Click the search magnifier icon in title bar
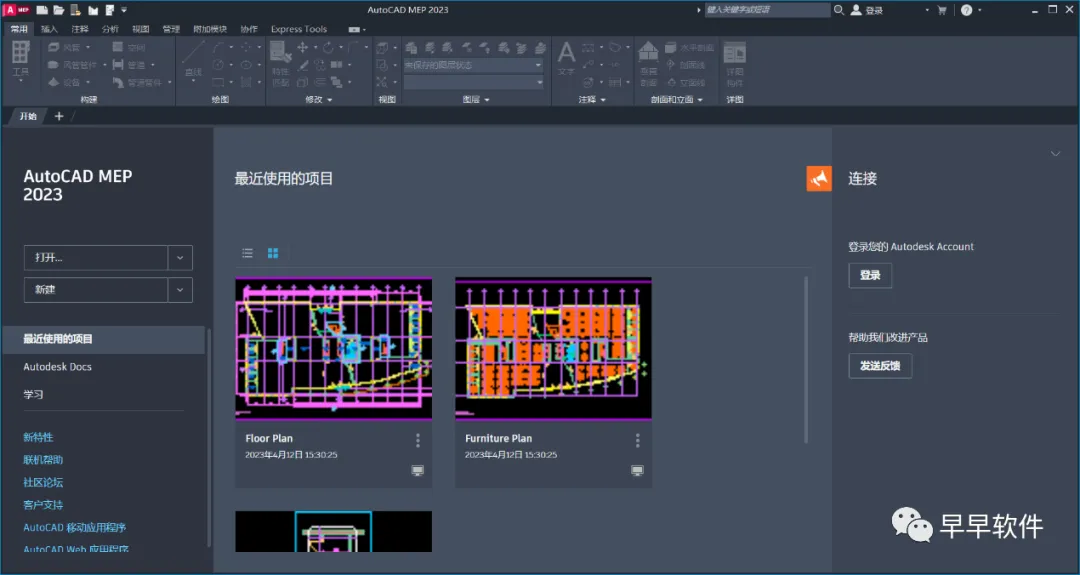Screen dimensions: 1080x575 (x=838, y=10)
